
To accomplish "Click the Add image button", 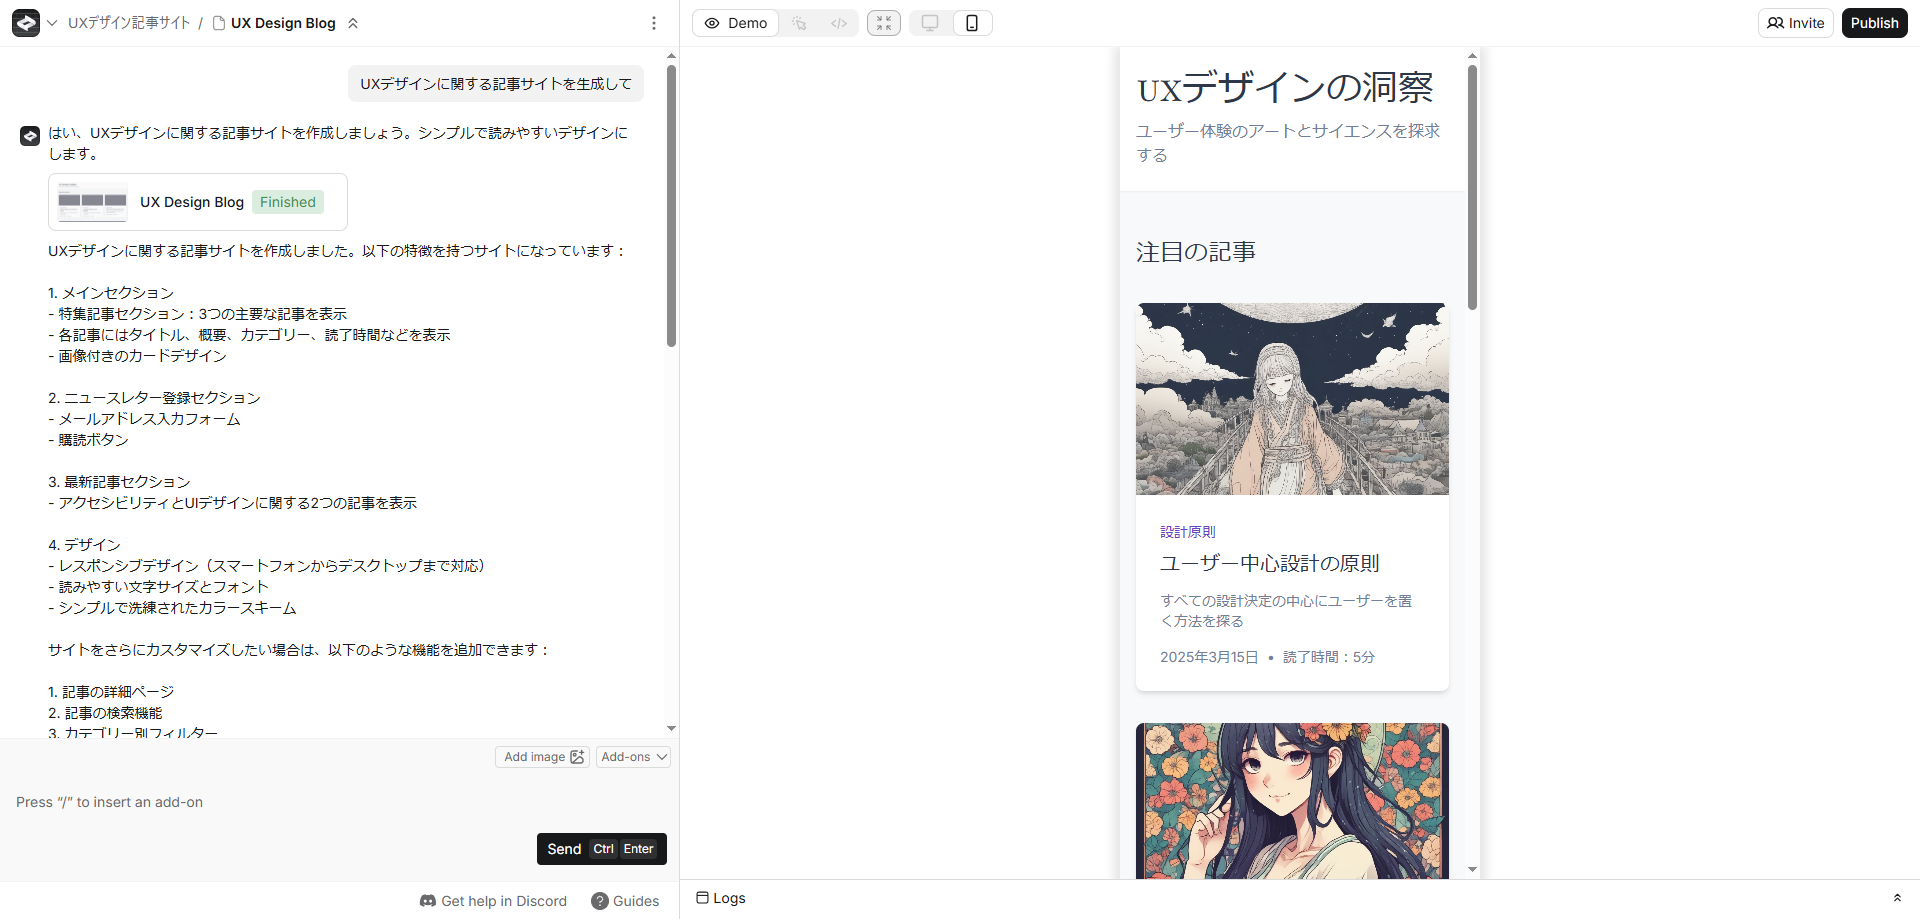I will [543, 757].
